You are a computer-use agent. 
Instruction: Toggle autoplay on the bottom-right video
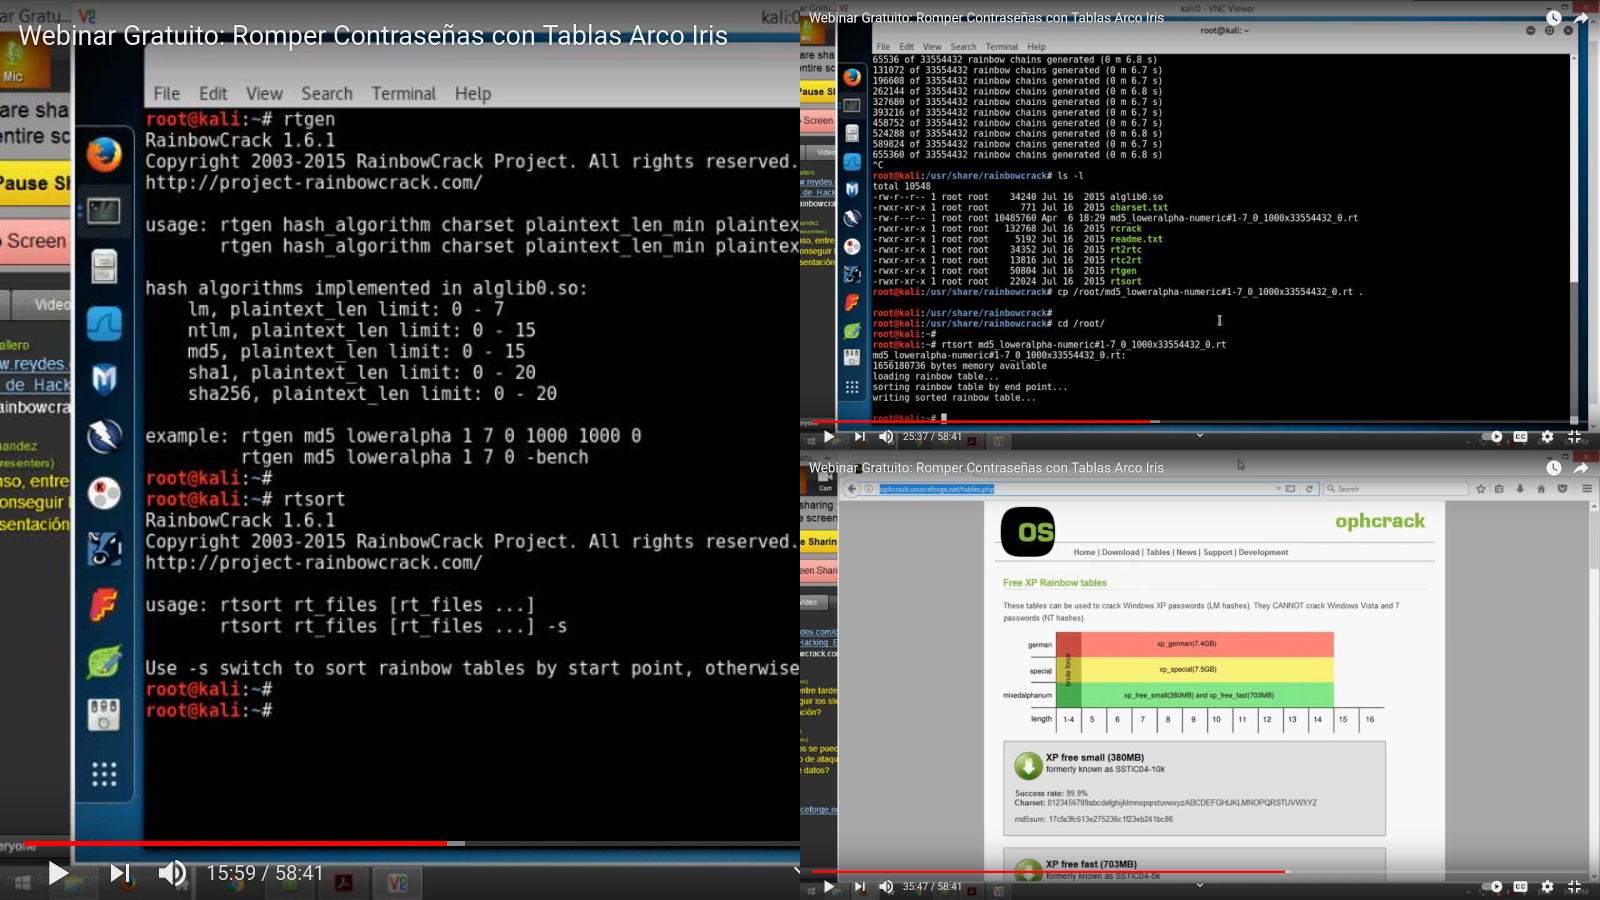(1492, 887)
